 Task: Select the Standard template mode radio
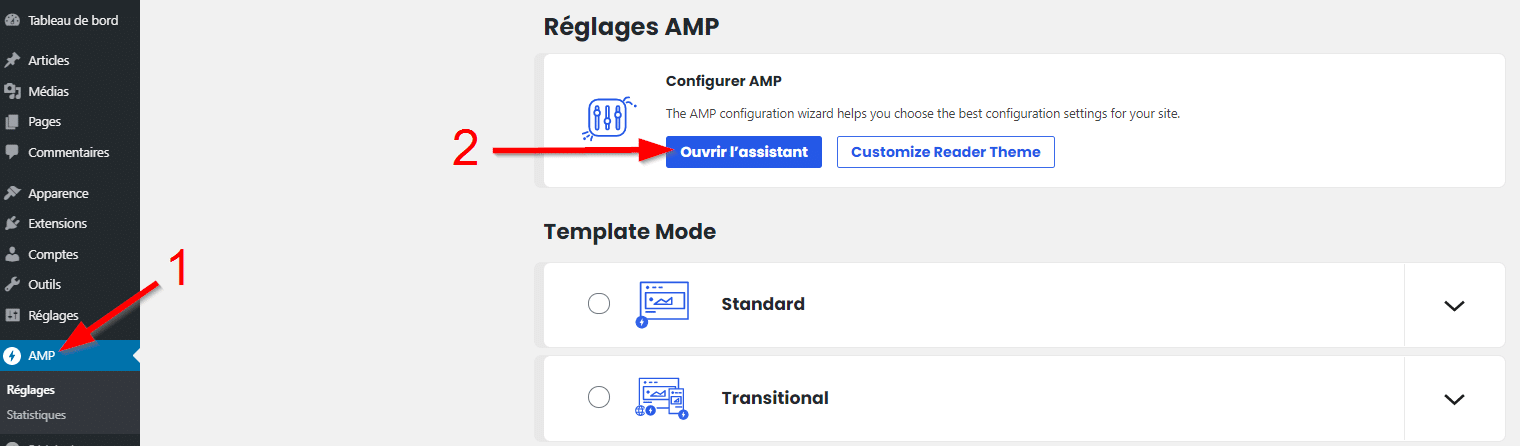pos(599,304)
